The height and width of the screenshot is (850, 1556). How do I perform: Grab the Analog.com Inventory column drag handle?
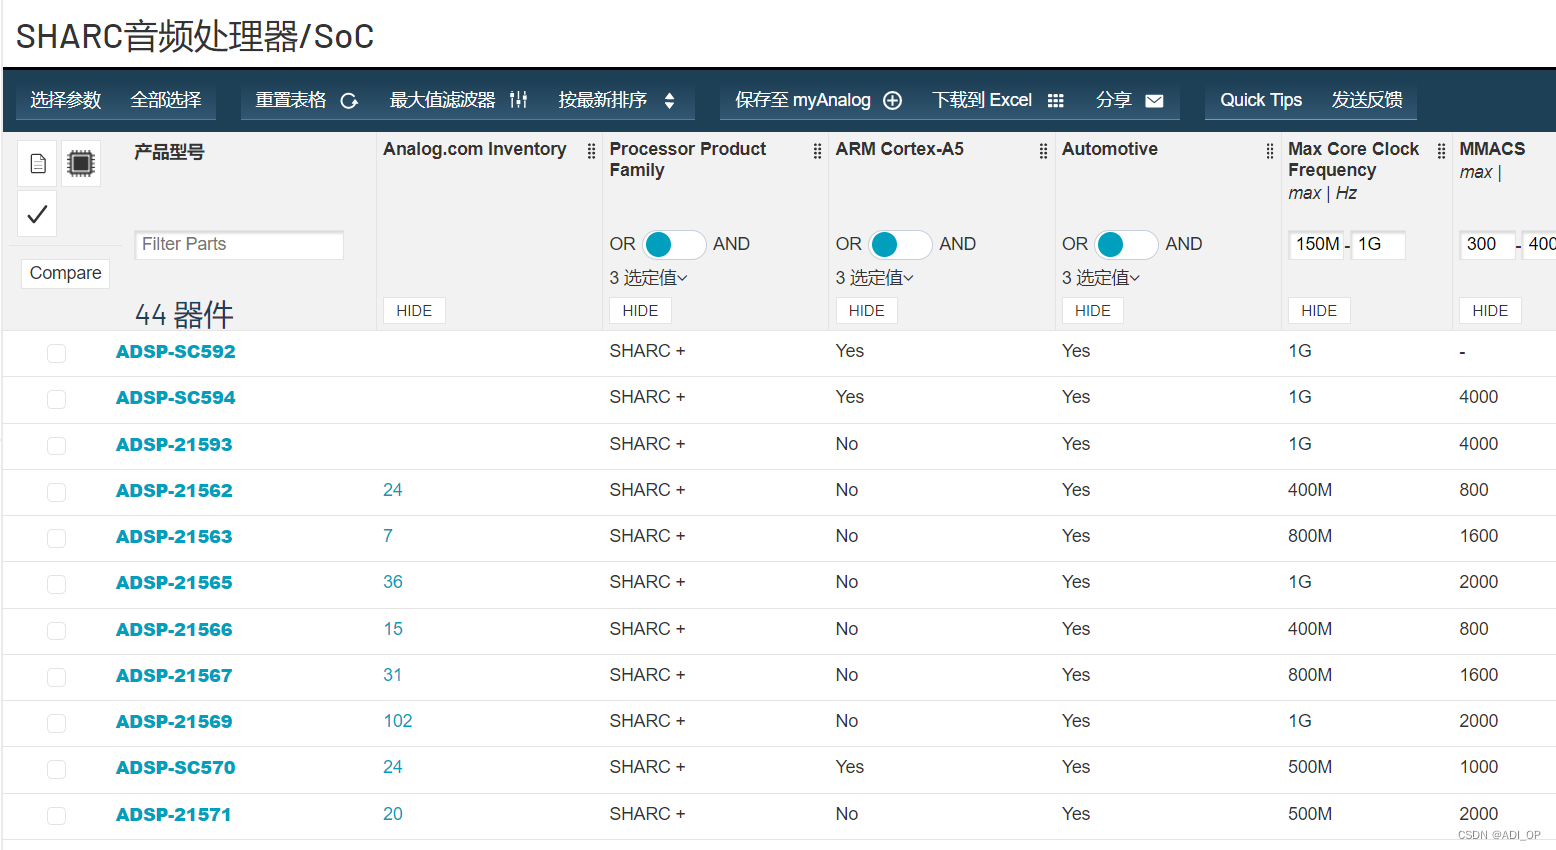point(591,151)
